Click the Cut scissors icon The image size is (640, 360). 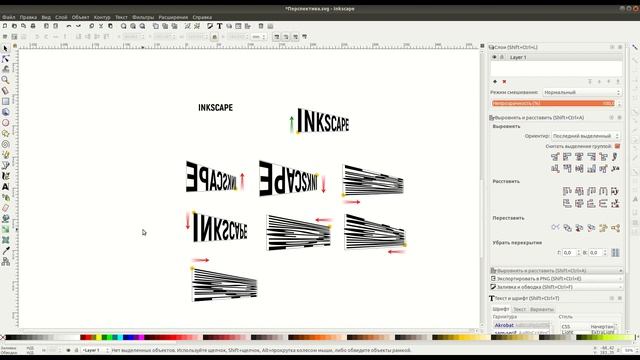[x=101, y=26]
